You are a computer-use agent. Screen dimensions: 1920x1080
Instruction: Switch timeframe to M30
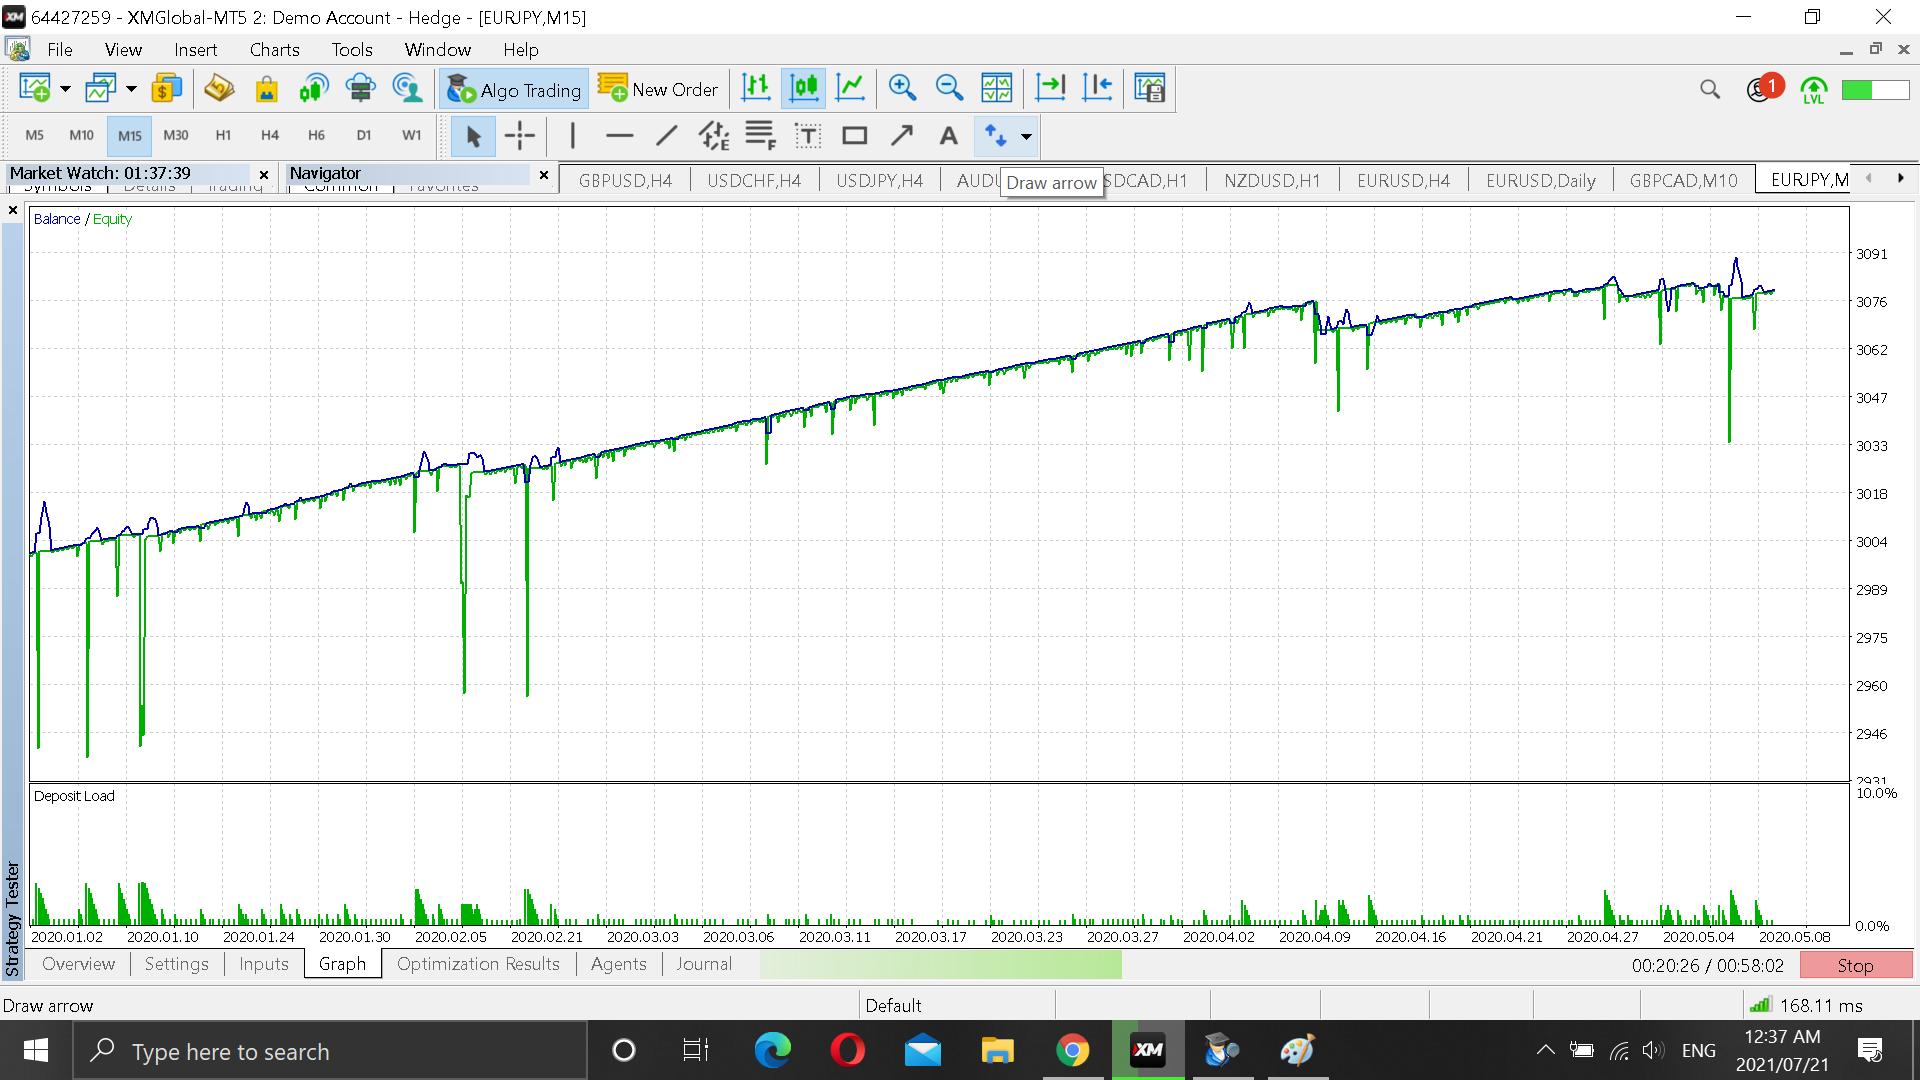176,136
